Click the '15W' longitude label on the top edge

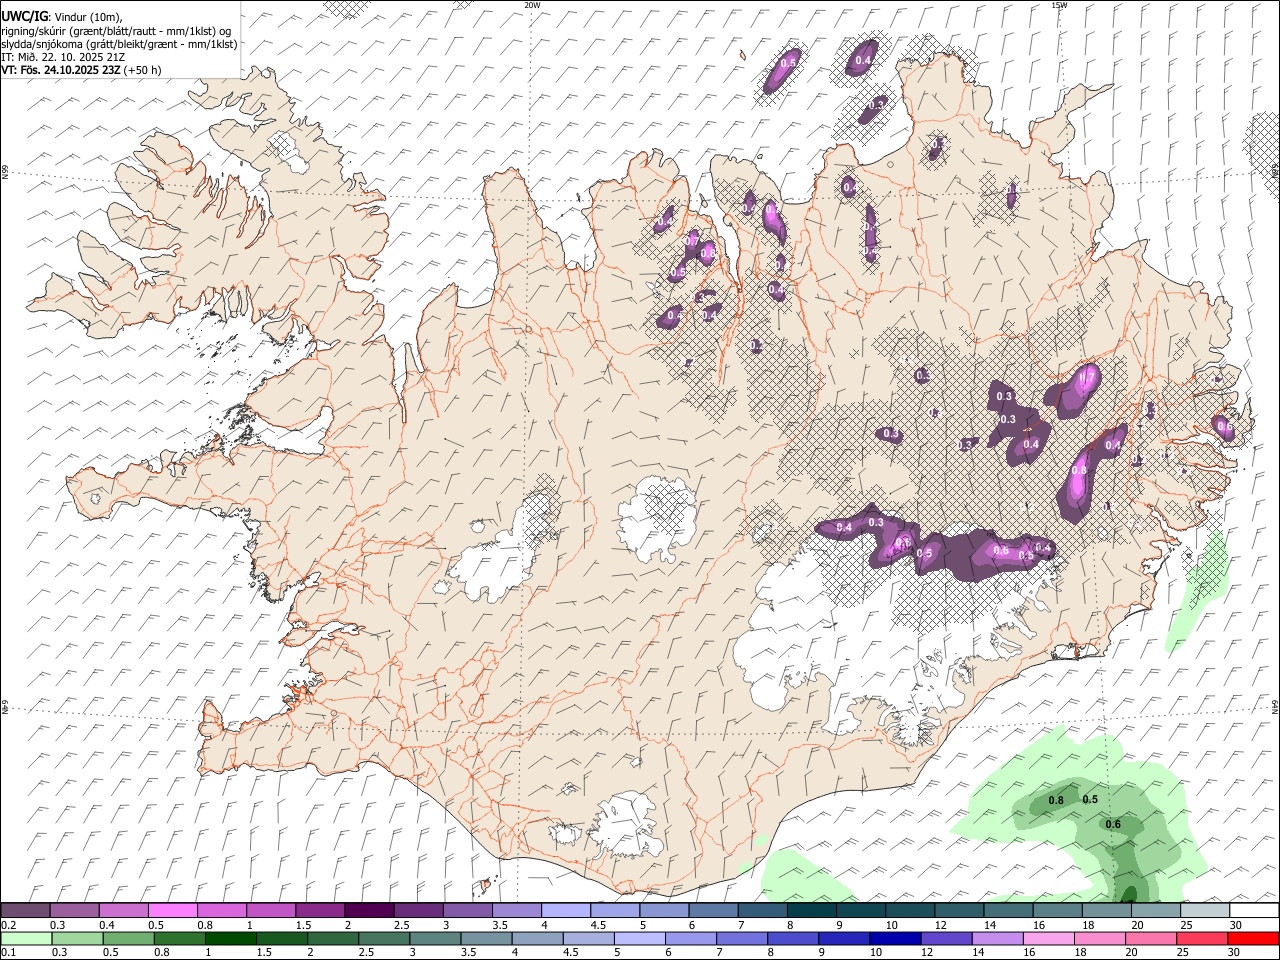click(1059, 5)
